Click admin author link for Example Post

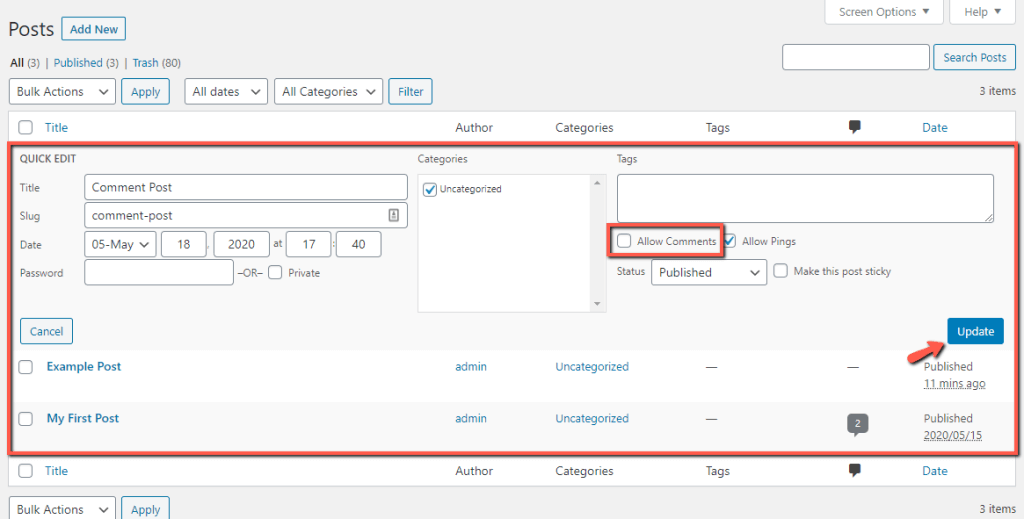pyautogui.click(x=471, y=367)
